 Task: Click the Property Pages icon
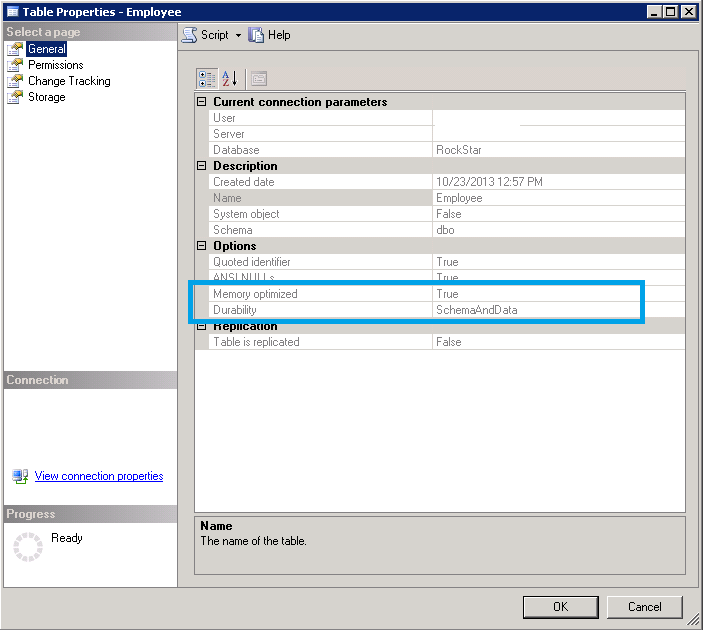coord(258,79)
